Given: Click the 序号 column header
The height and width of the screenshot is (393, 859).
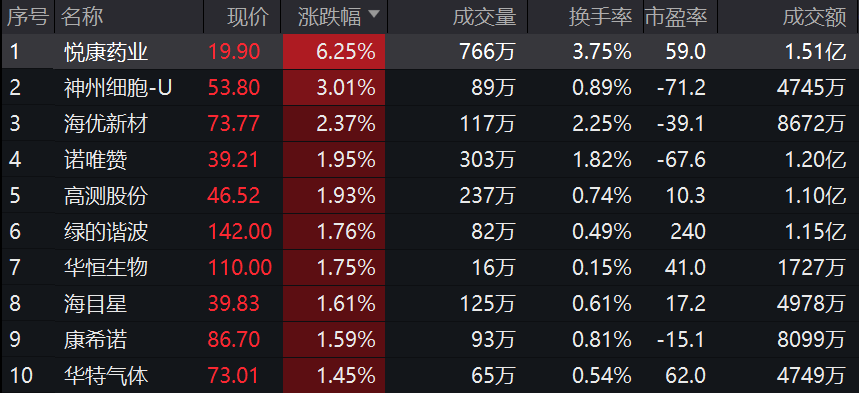Looking at the screenshot, I should click(27, 17).
